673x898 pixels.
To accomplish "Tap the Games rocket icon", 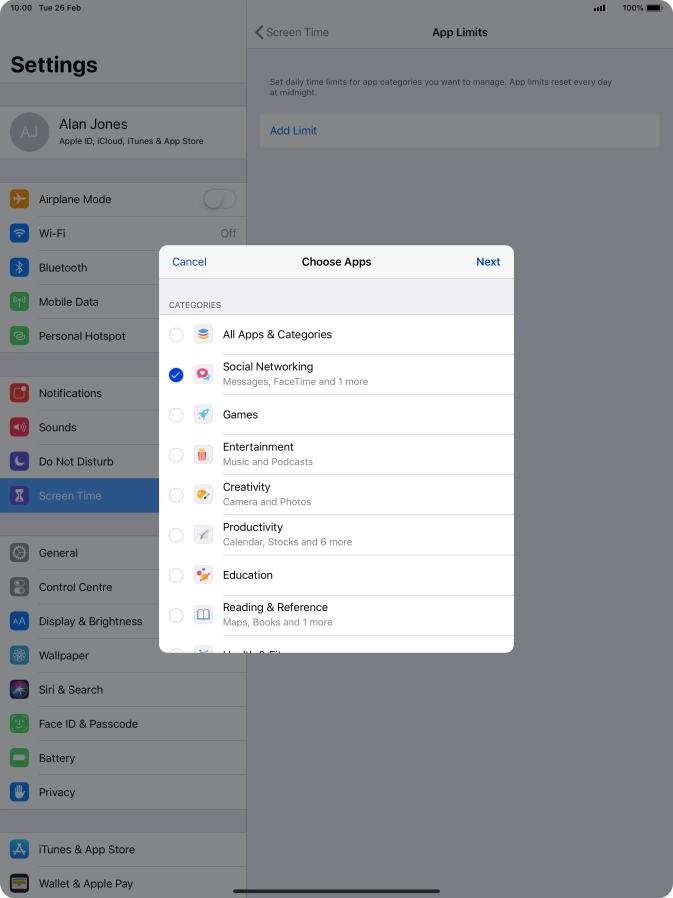I will pos(203,415).
